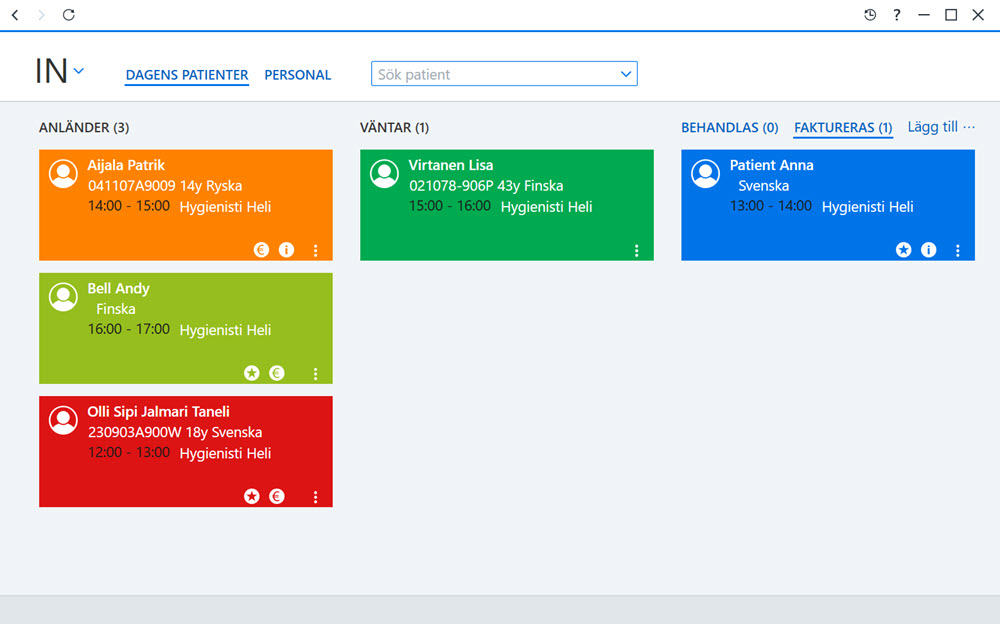Open info icon on Aijala Patrik card
The image size is (1000, 624).
point(286,249)
